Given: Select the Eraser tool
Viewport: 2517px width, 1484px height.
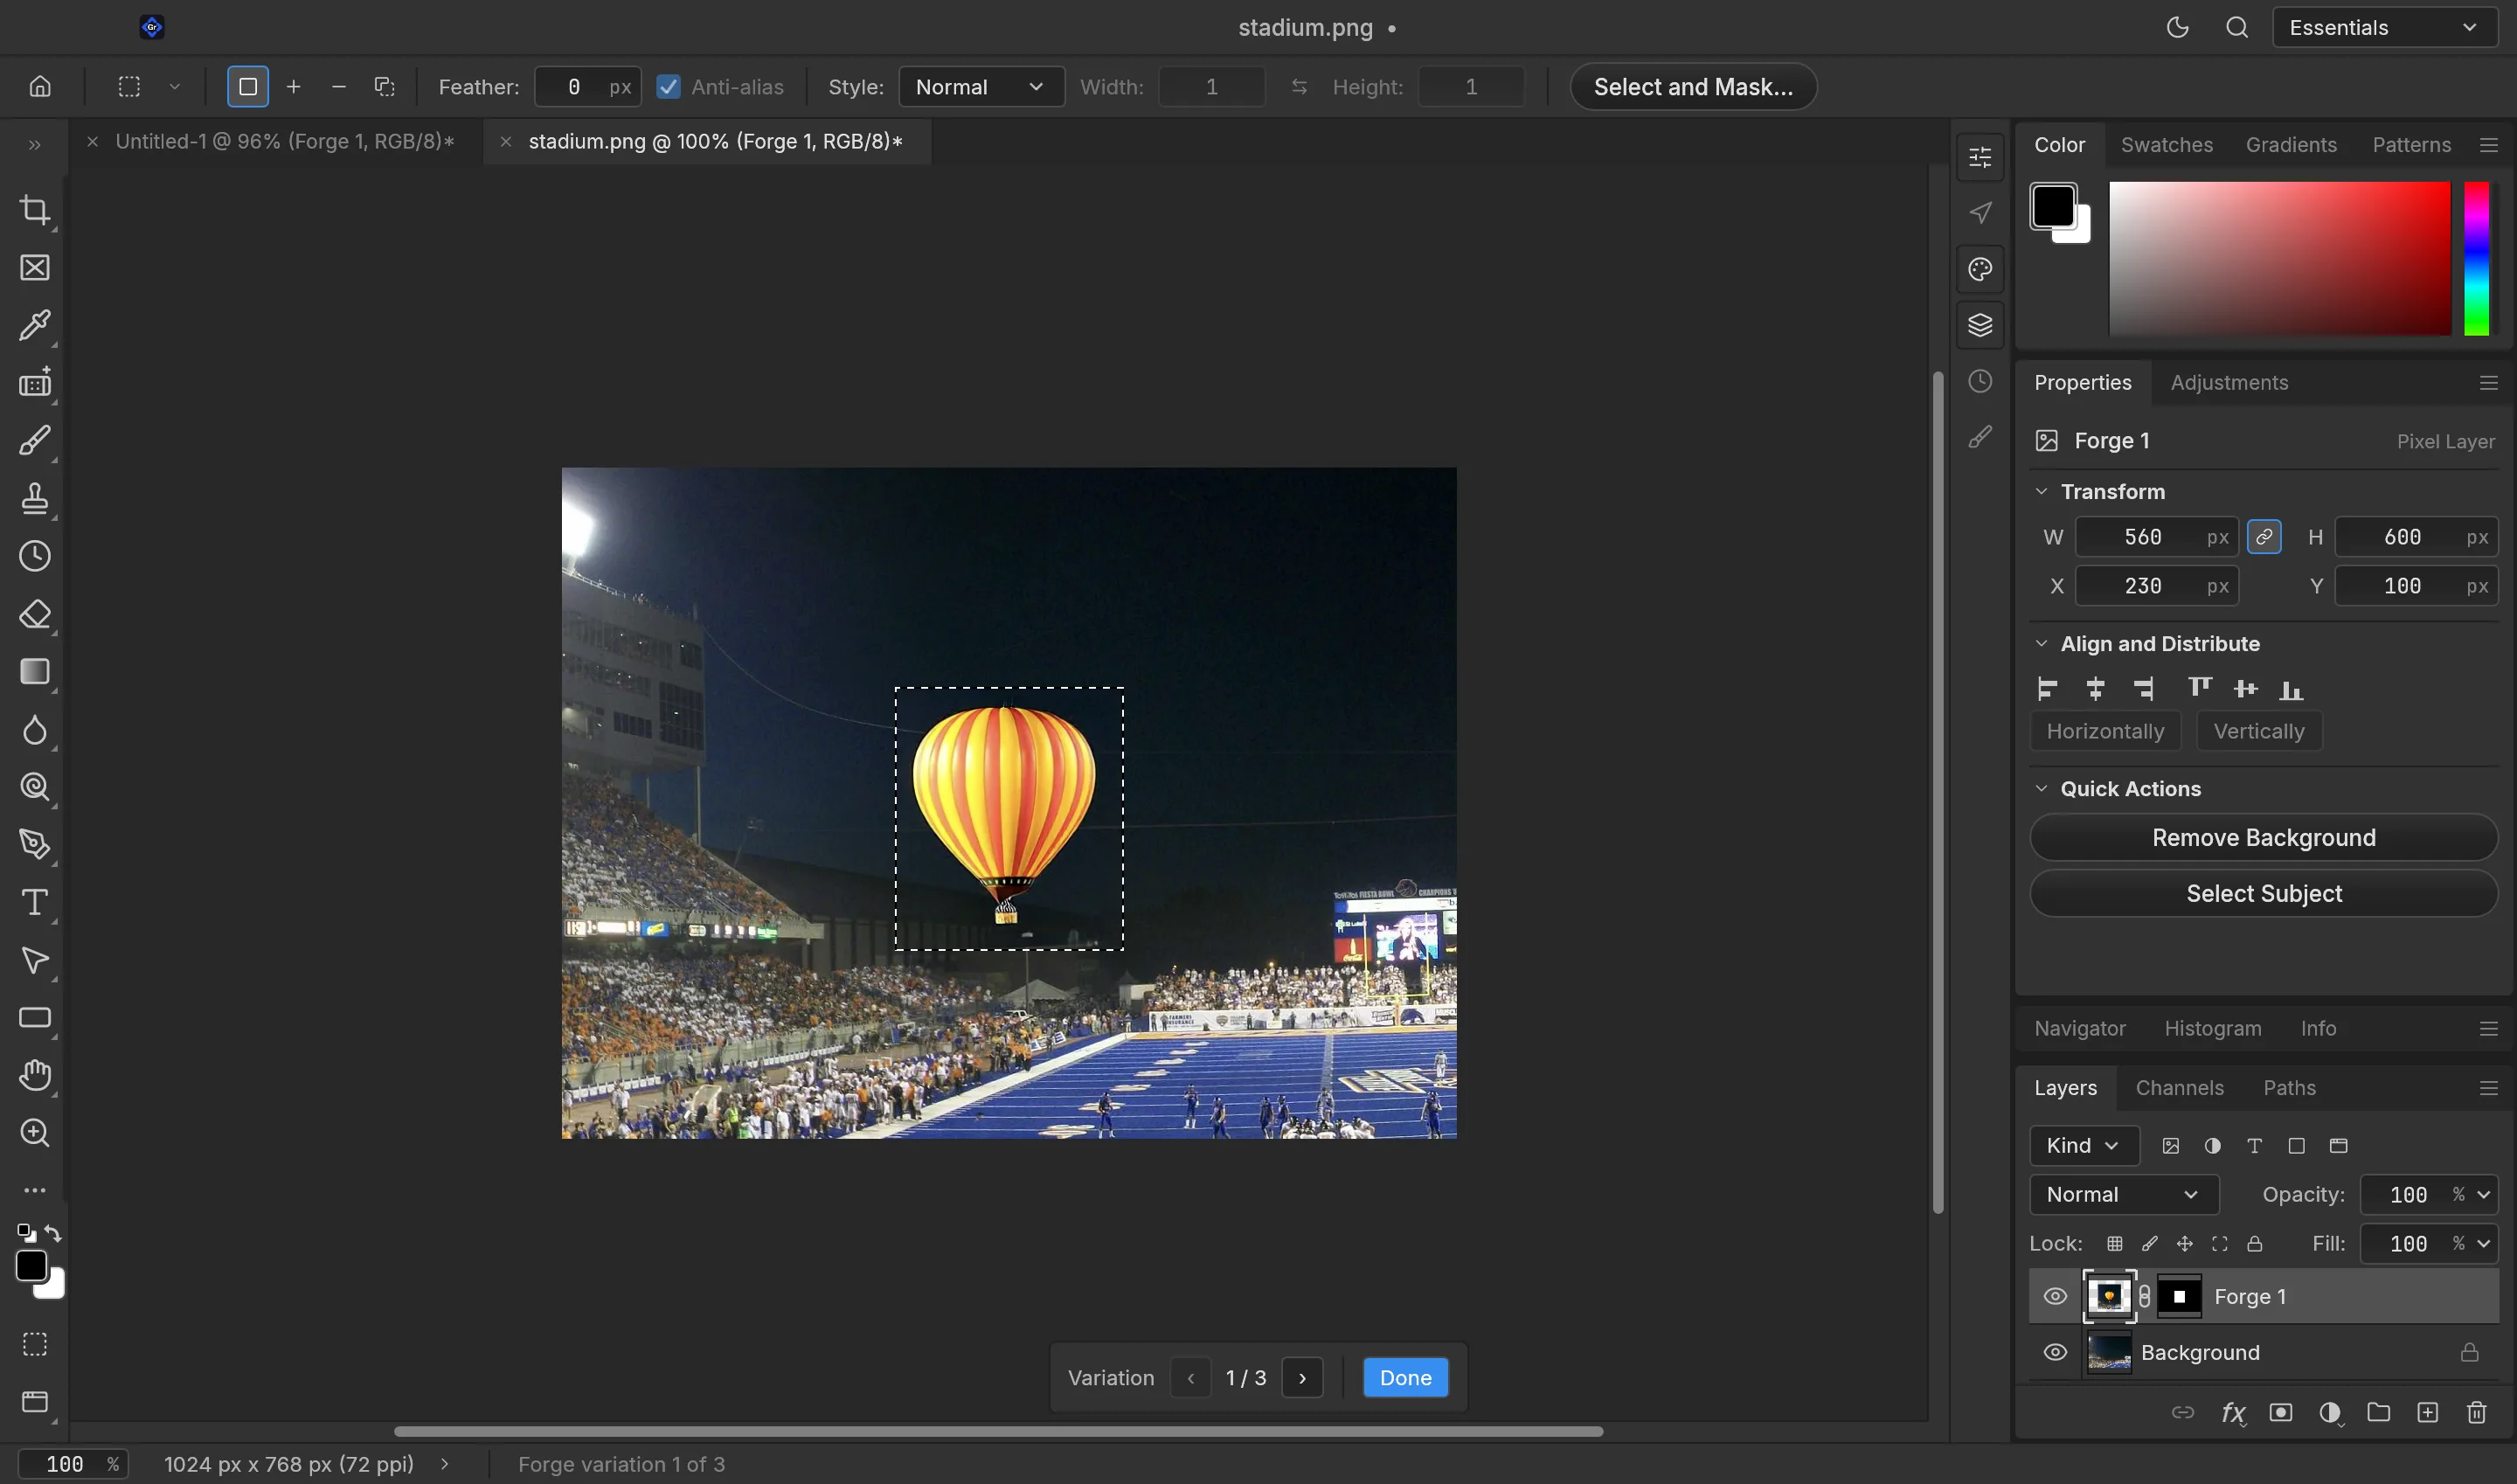Looking at the screenshot, I should pos(35,614).
